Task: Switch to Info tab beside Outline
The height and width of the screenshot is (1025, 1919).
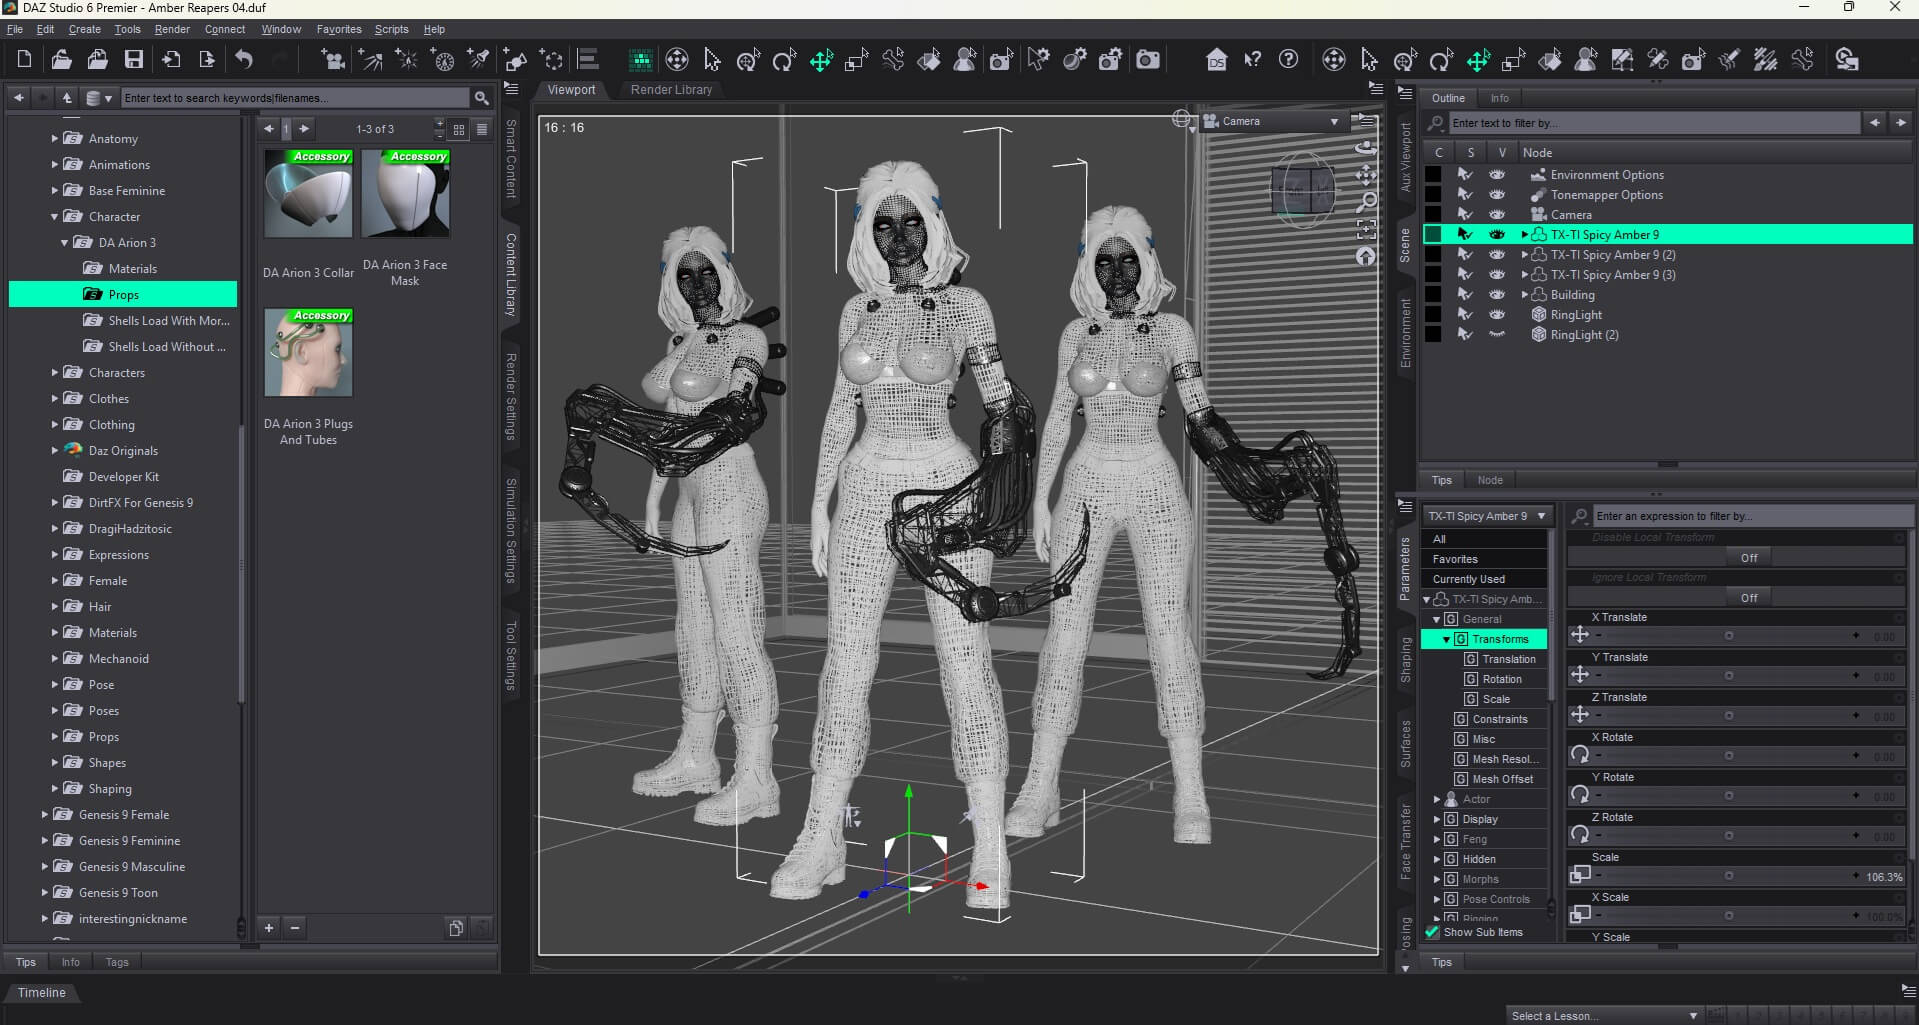Action: tap(1499, 98)
